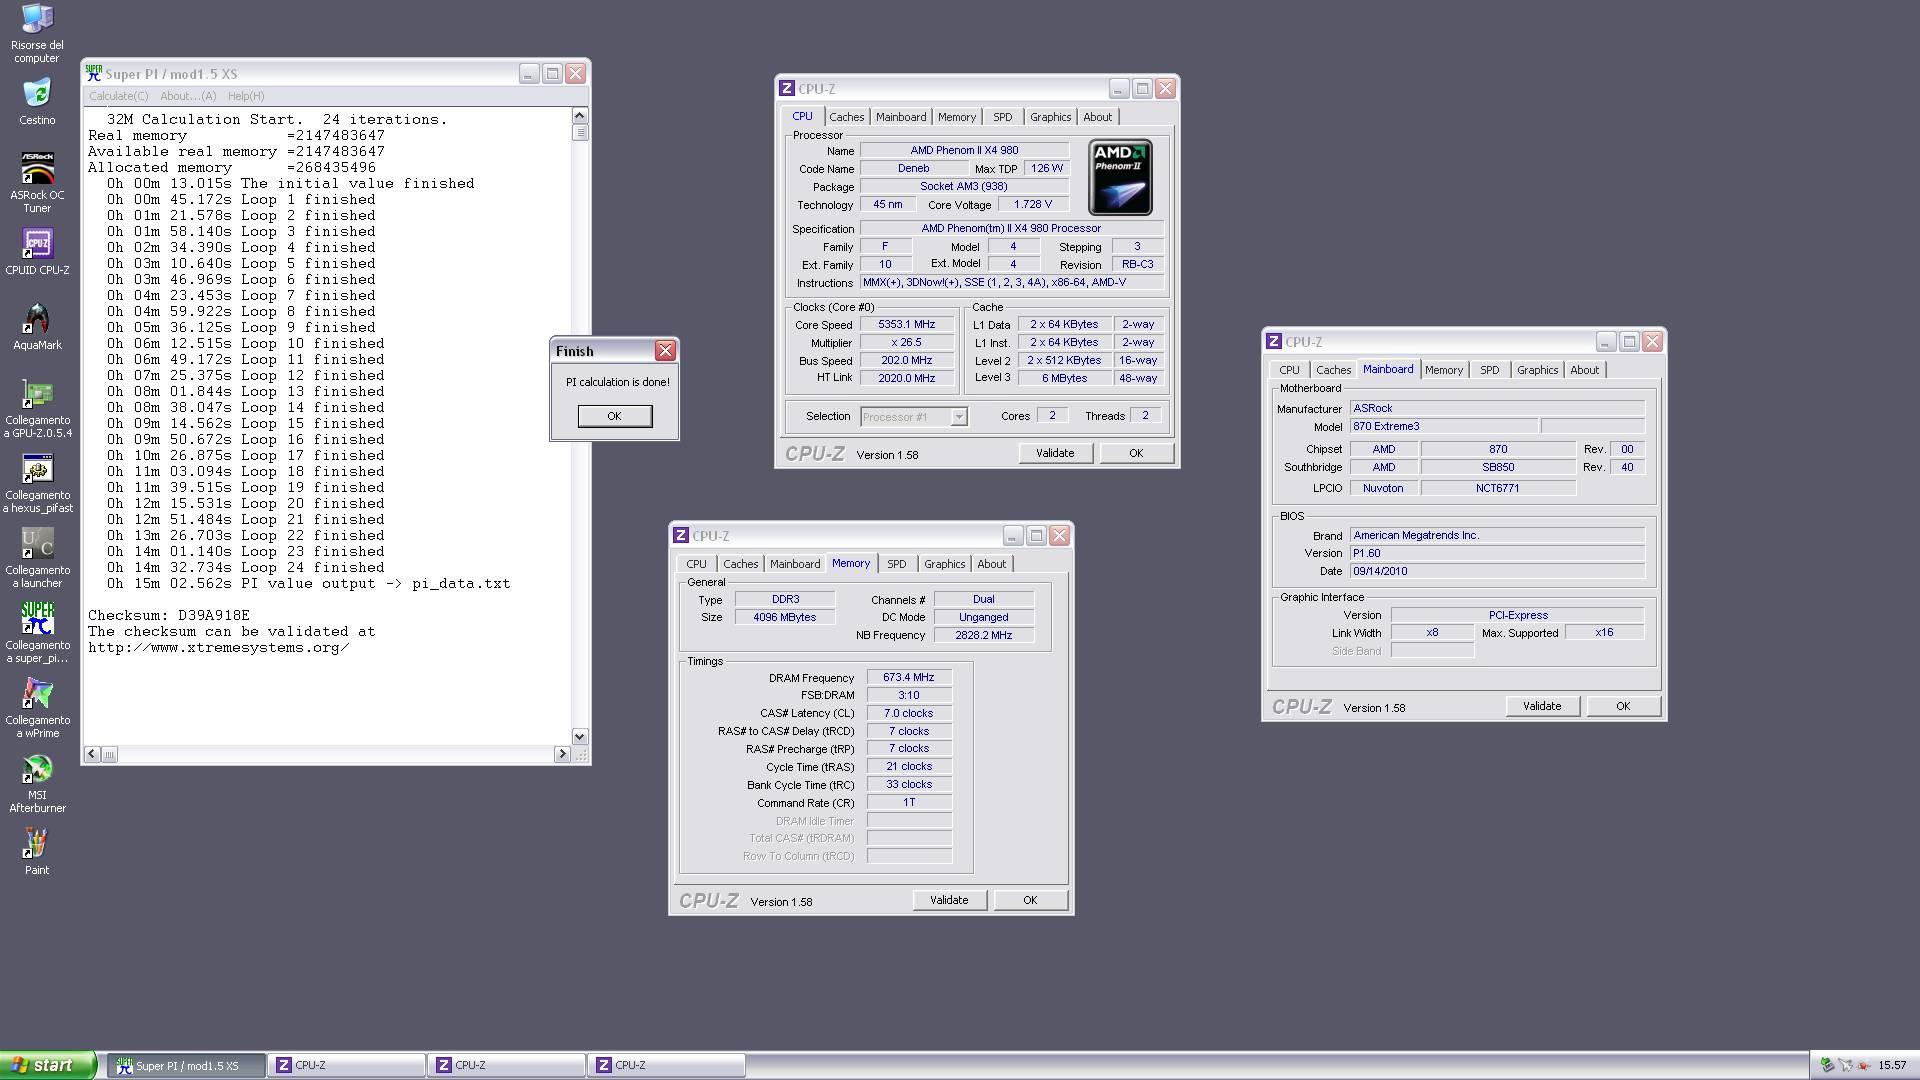Click Core Speed value 5353.1 MHz
Viewport: 1920px width, 1080px height.
906,325
